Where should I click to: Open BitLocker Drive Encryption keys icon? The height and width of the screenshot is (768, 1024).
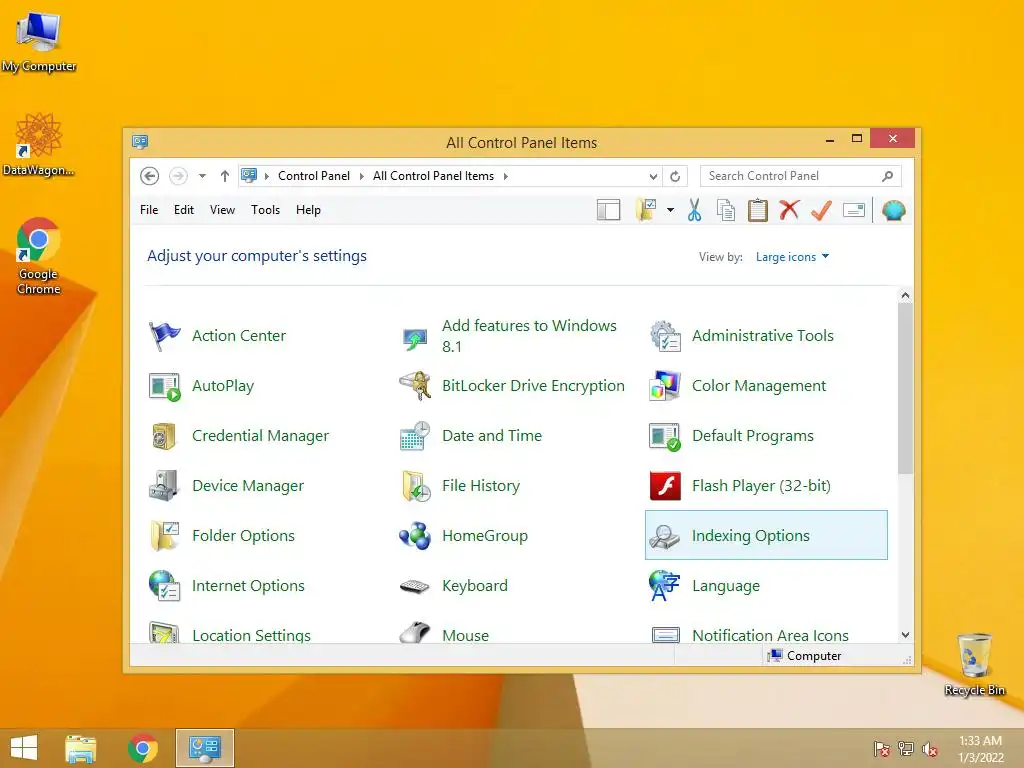(x=415, y=385)
